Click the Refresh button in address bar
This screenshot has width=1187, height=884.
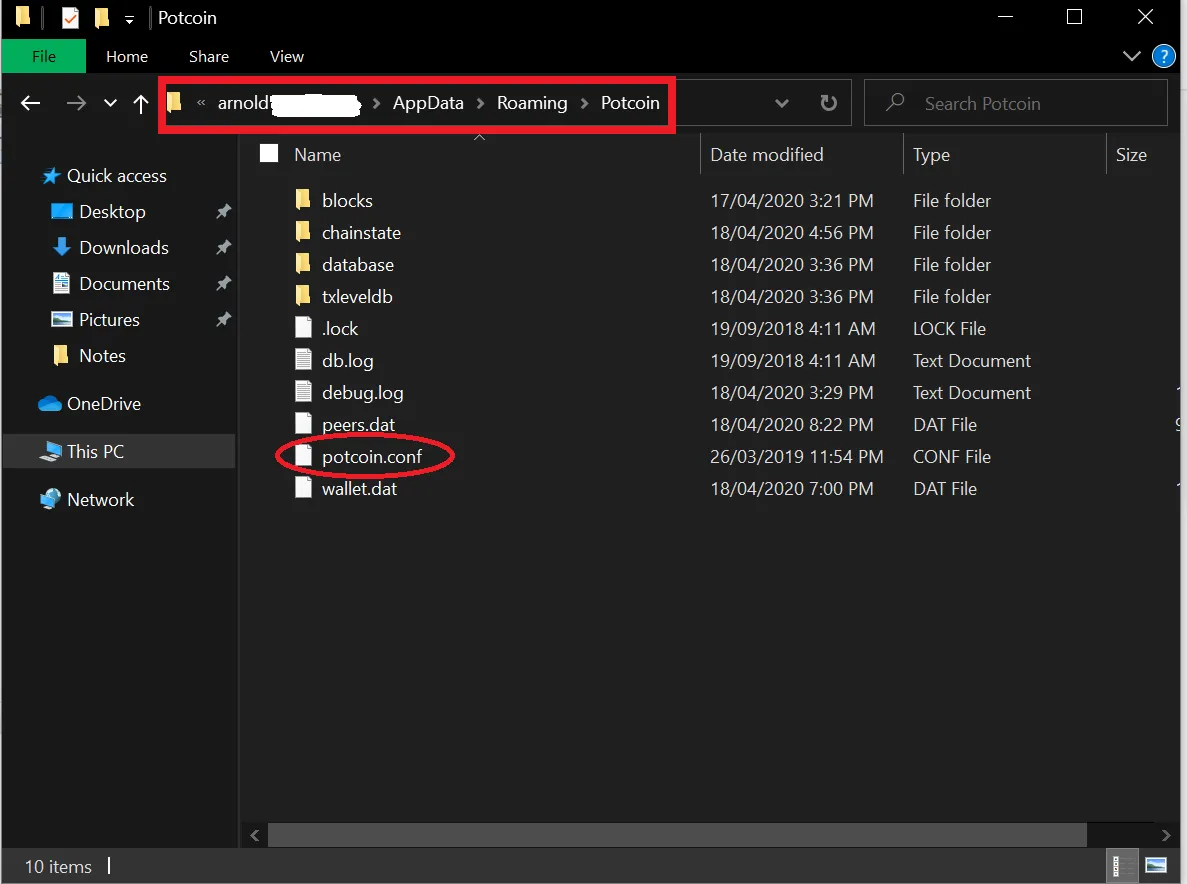click(x=829, y=103)
